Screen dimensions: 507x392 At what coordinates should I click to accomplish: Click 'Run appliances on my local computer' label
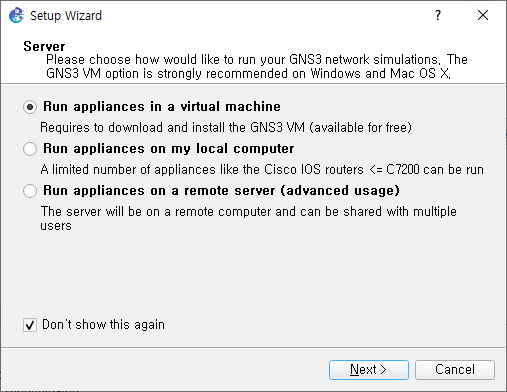tap(169, 149)
